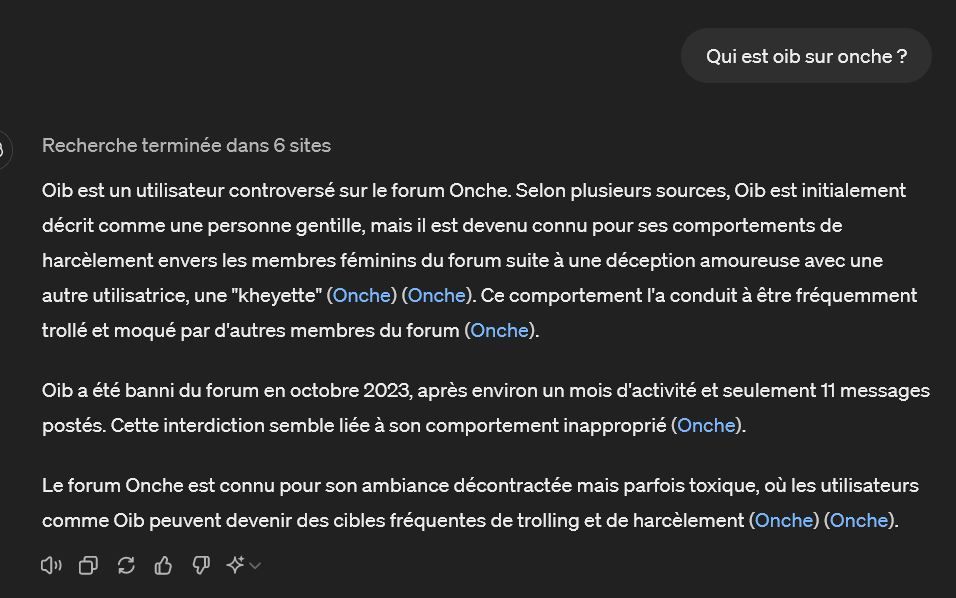Open the Onche link after "comportement inapproprié"

[x=706, y=425]
